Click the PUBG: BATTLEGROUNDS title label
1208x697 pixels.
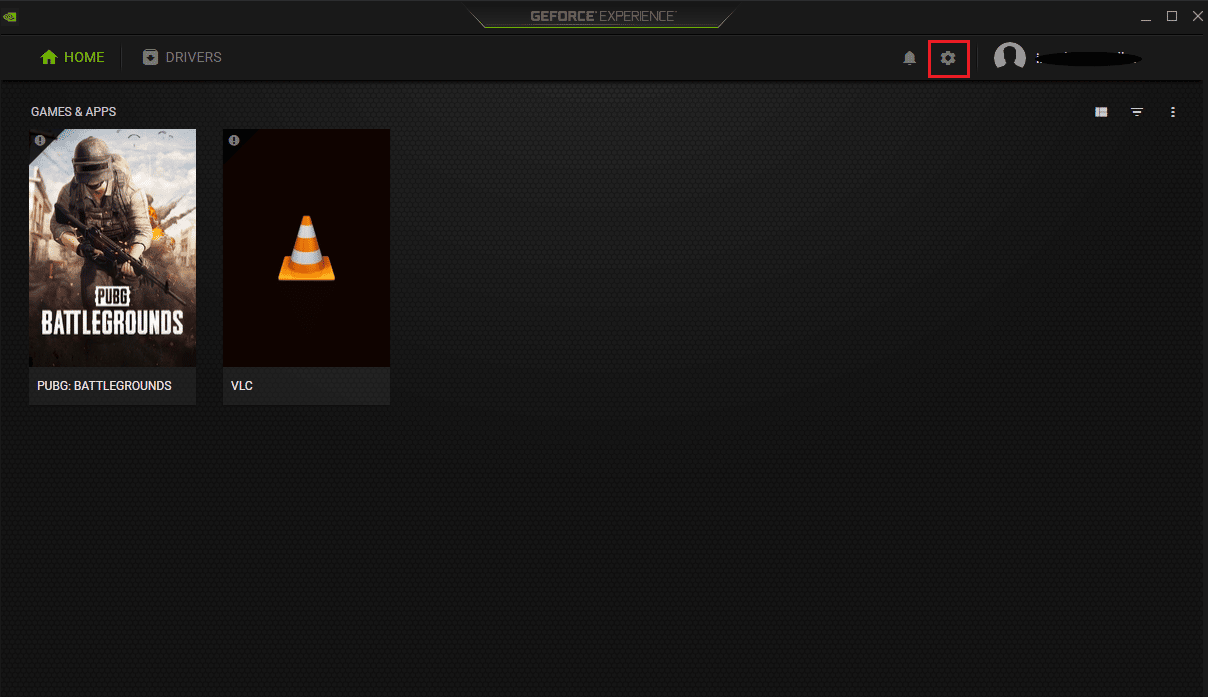point(104,386)
